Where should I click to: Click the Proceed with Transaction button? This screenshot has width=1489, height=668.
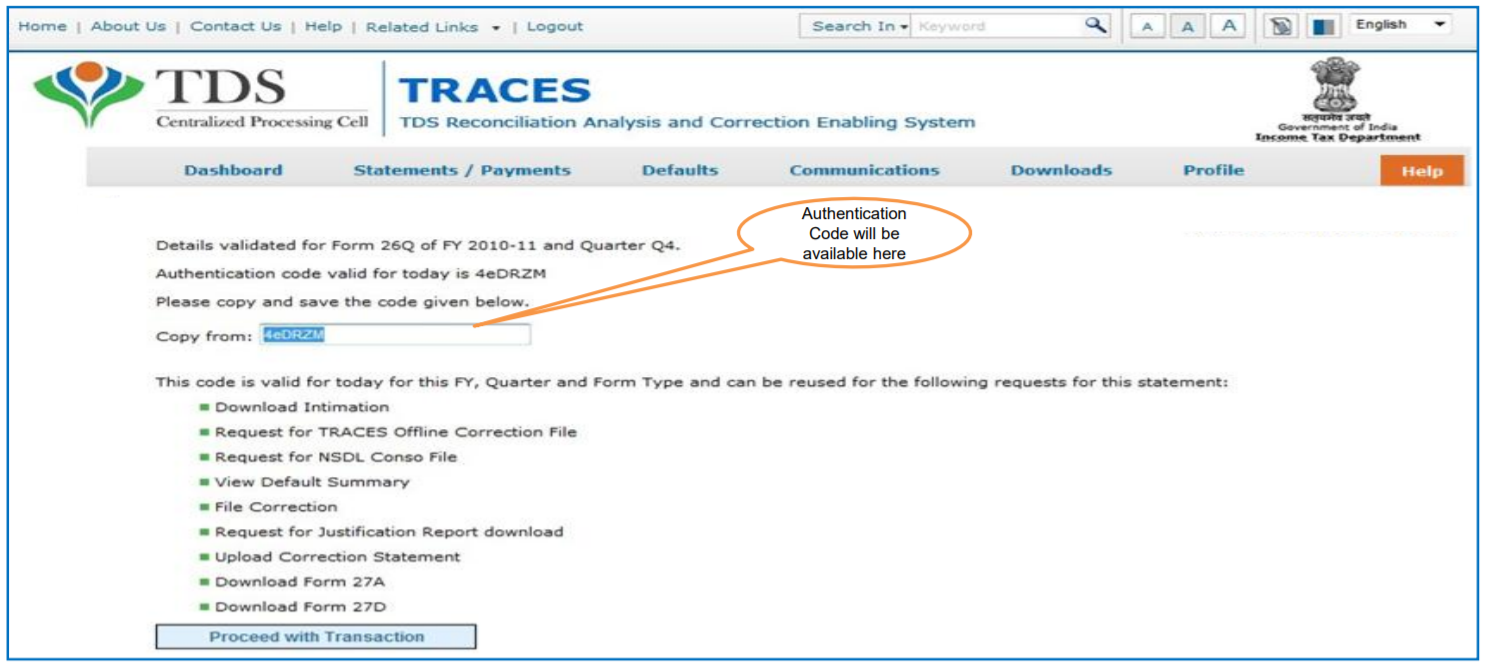pyautogui.click(x=316, y=637)
